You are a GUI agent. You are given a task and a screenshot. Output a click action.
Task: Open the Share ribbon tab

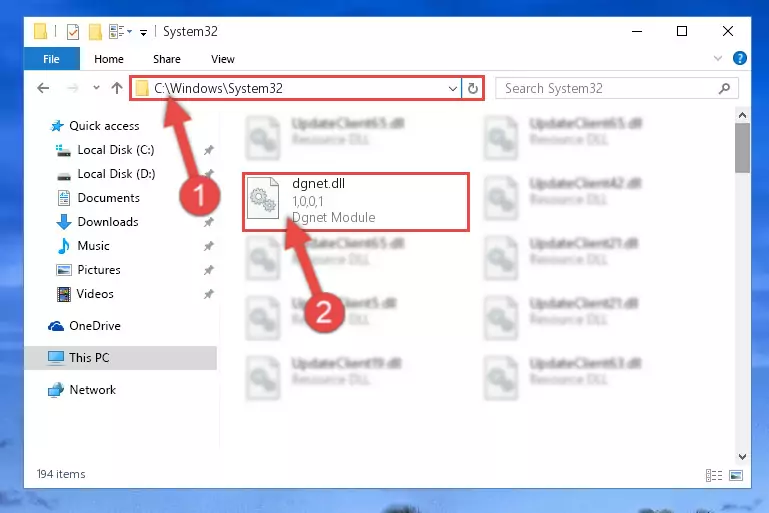167,59
